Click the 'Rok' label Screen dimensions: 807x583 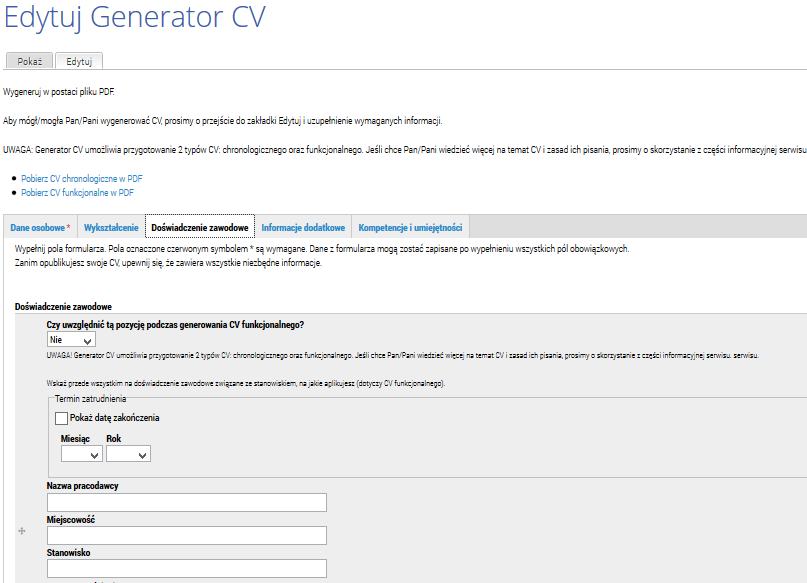114,439
